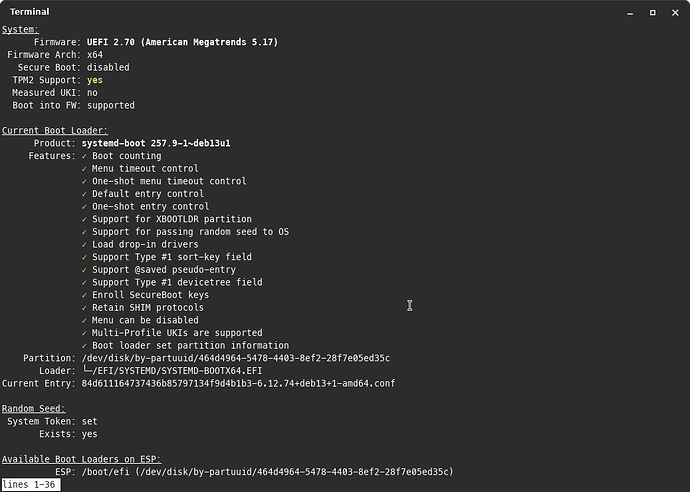Click the green 'yes' TPM2 Support value
The width and height of the screenshot is (690, 492).
[x=95, y=80]
